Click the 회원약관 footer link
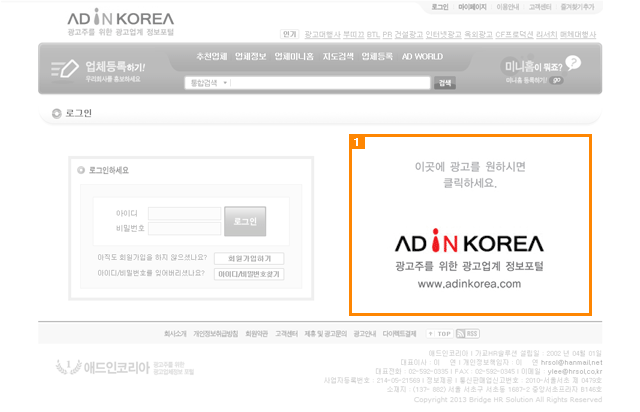The image size is (640, 412). pos(256,334)
